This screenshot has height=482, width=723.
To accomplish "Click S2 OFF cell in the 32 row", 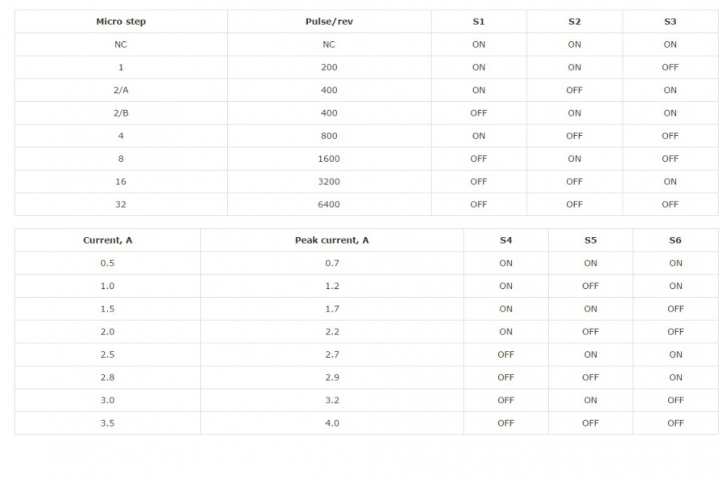I will (x=575, y=204).
